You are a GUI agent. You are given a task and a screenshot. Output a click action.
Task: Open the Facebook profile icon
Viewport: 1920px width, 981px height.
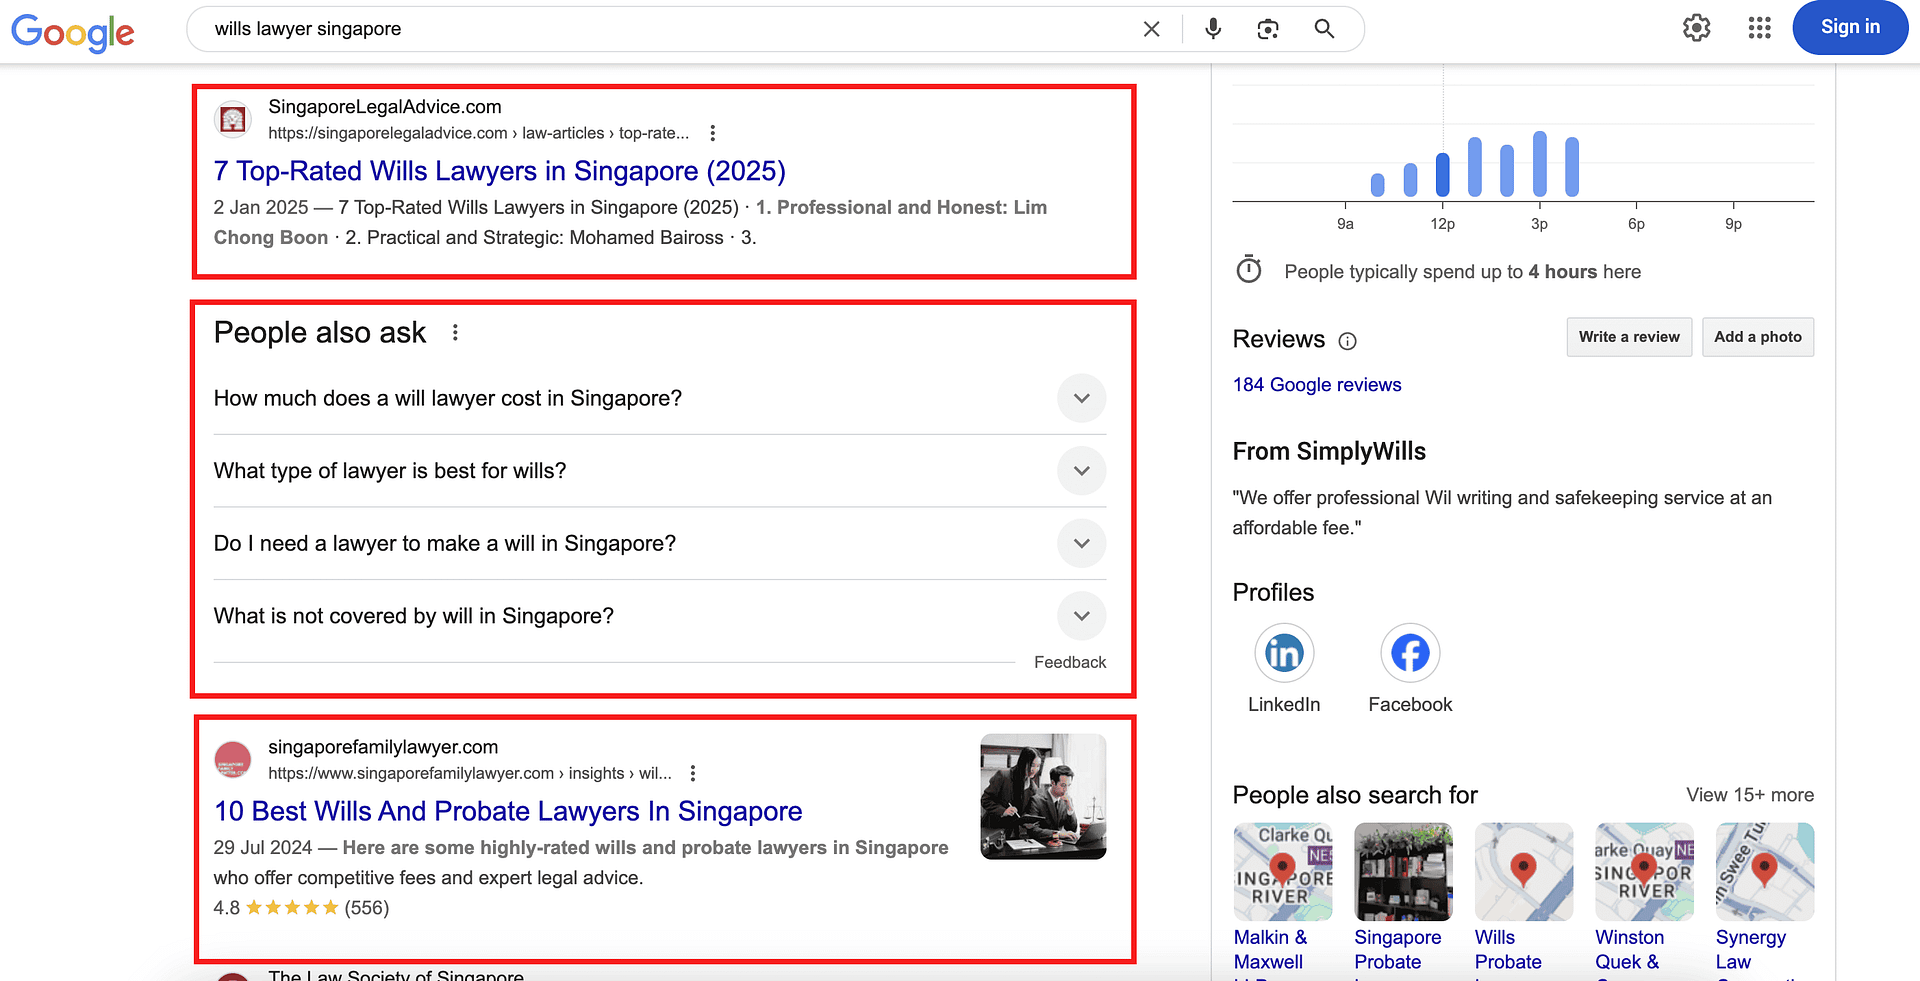pyautogui.click(x=1410, y=654)
